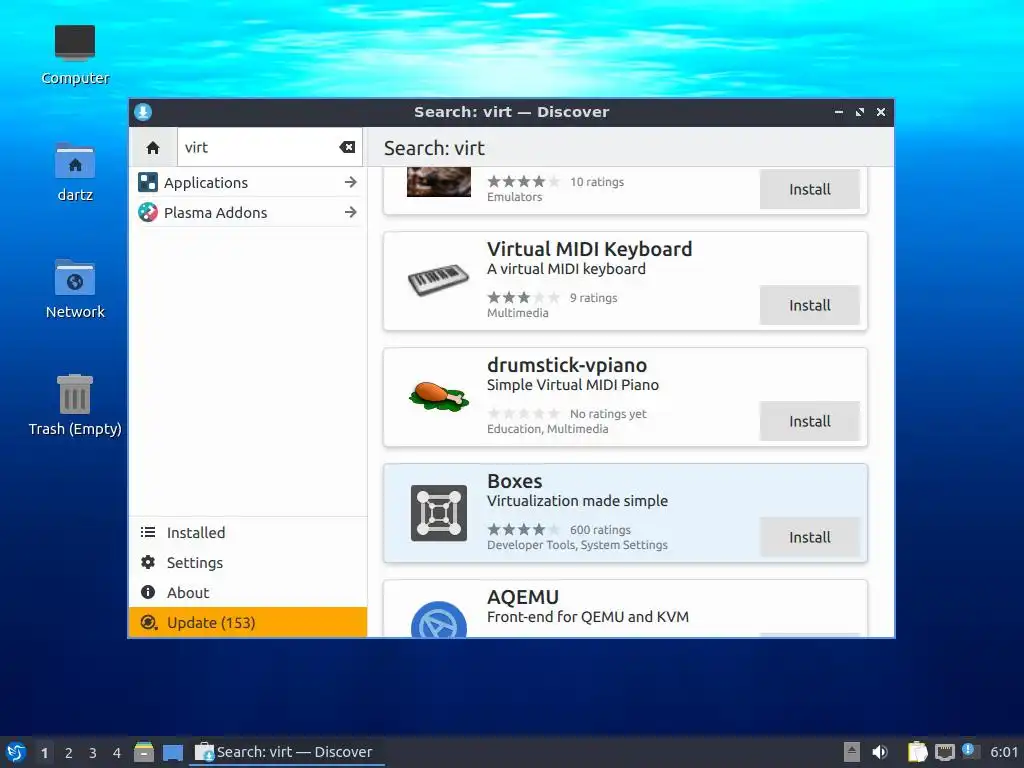Viewport: 1024px width, 768px height.
Task: Open the Boxes title text
Action: pyautogui.click(x=515, y=481)
